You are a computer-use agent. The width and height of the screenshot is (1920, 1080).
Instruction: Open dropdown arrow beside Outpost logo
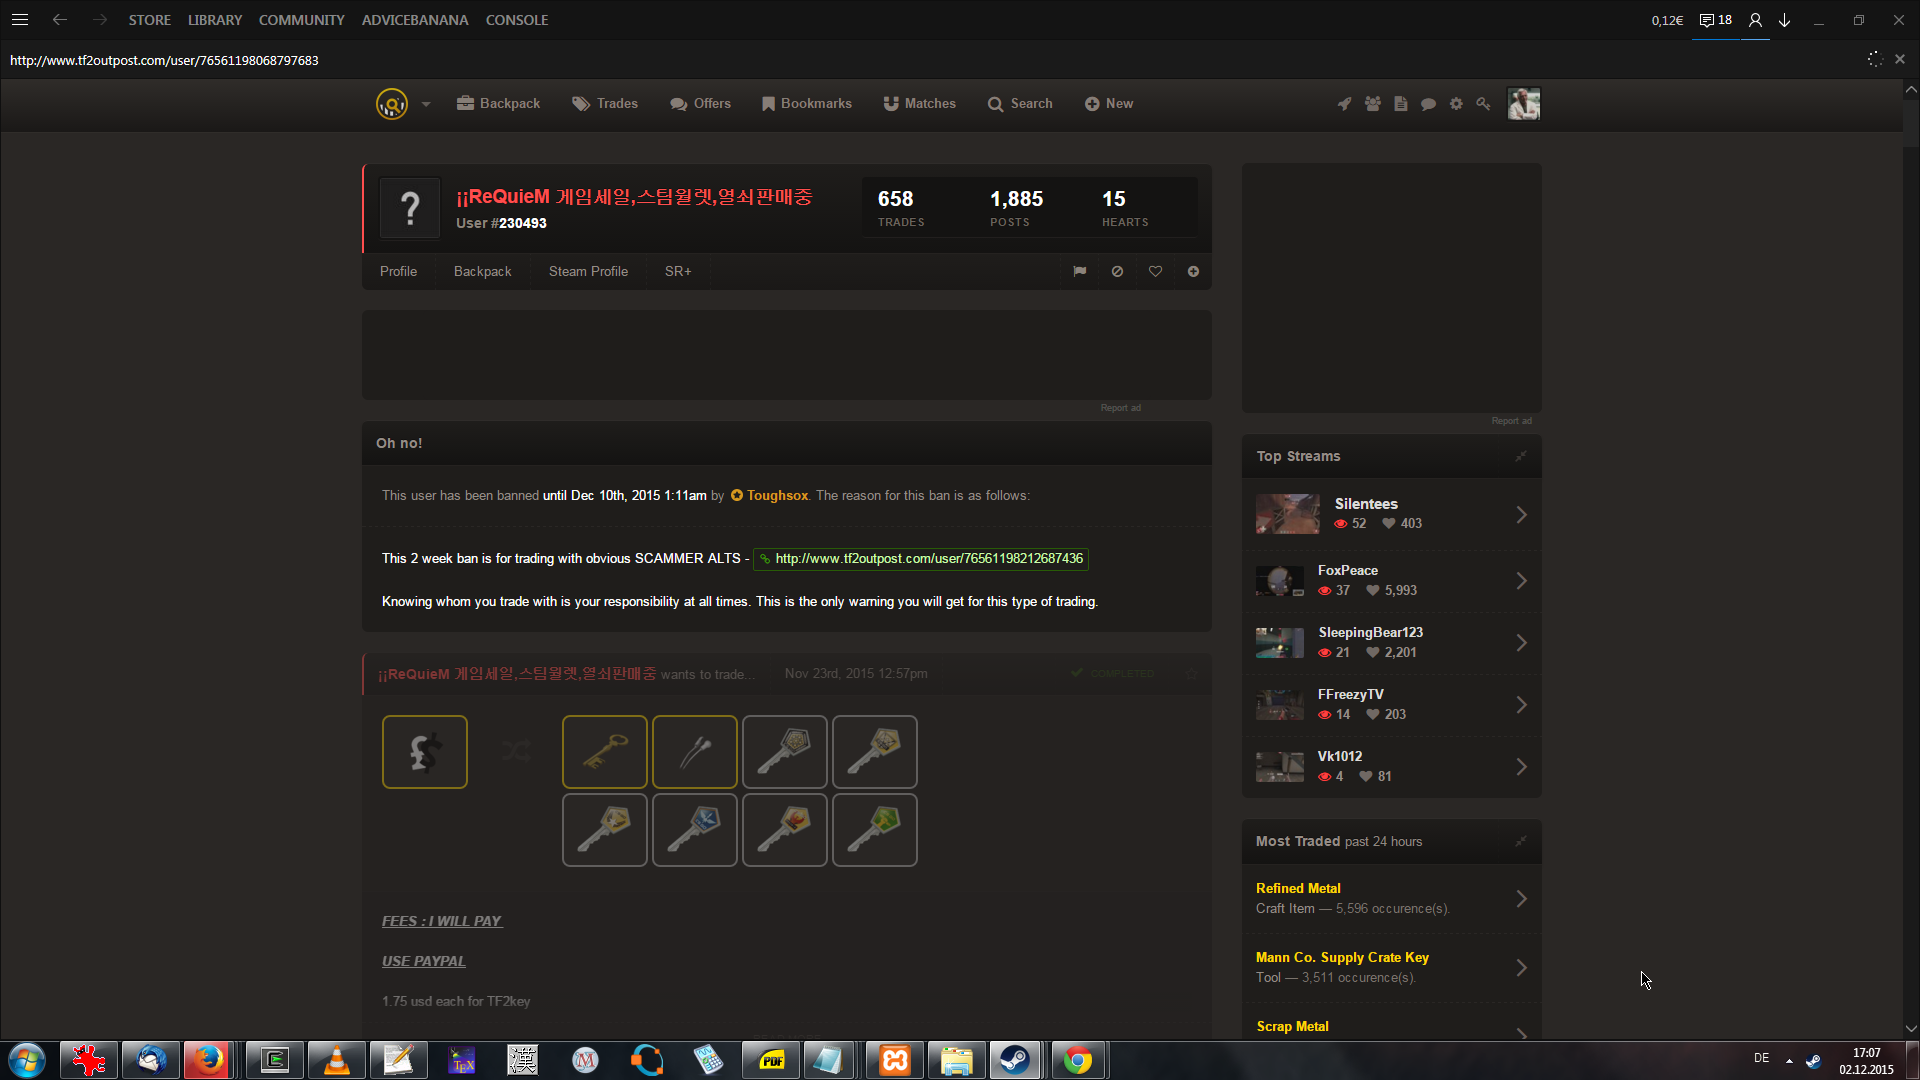(426, 104)
